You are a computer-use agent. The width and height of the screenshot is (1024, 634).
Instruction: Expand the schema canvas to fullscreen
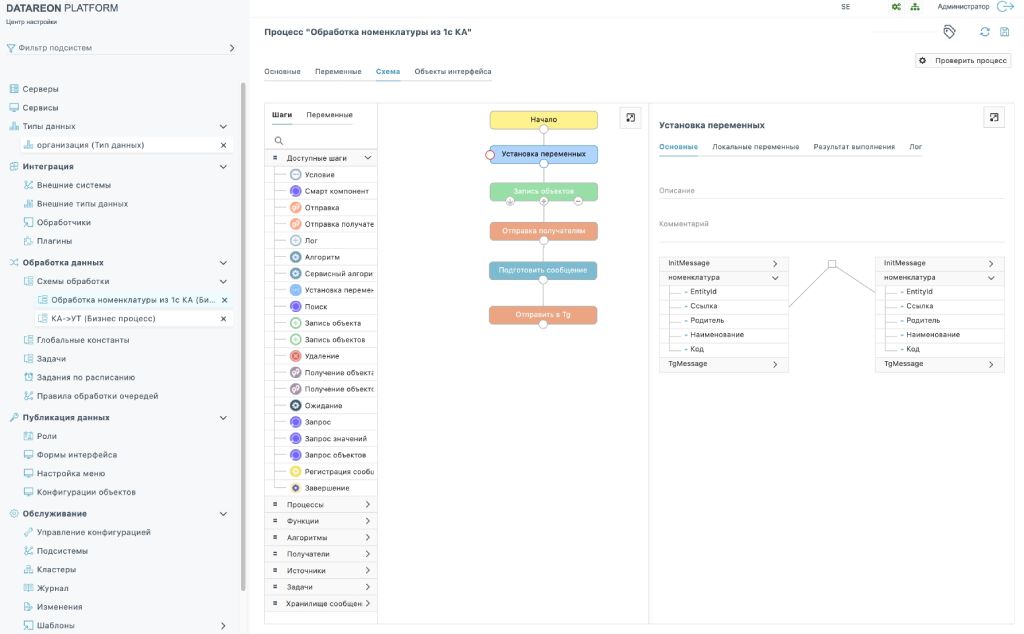pyautogui.click(x=630, y=118)
